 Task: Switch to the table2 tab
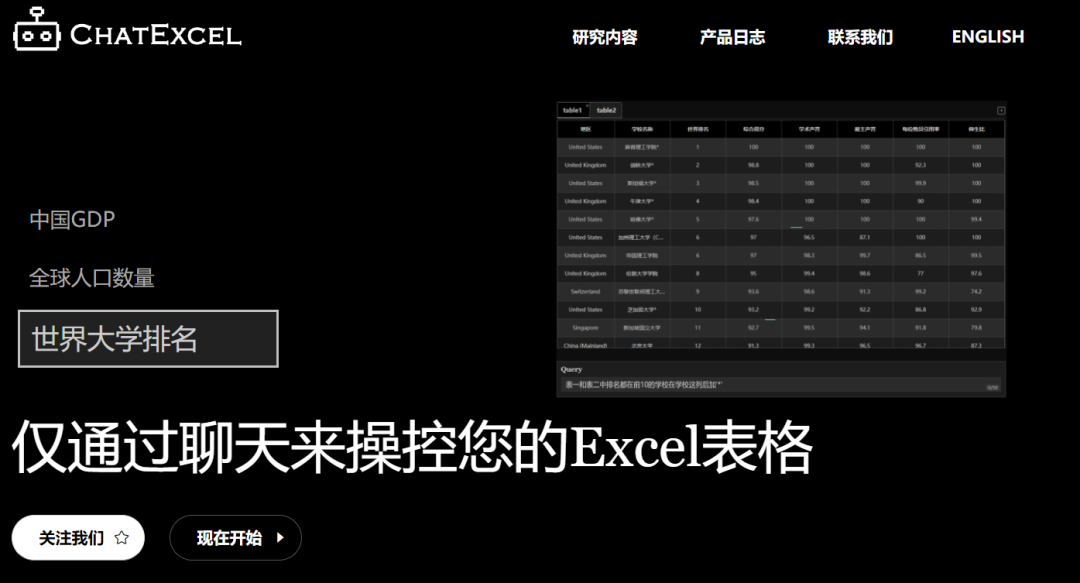606,110
